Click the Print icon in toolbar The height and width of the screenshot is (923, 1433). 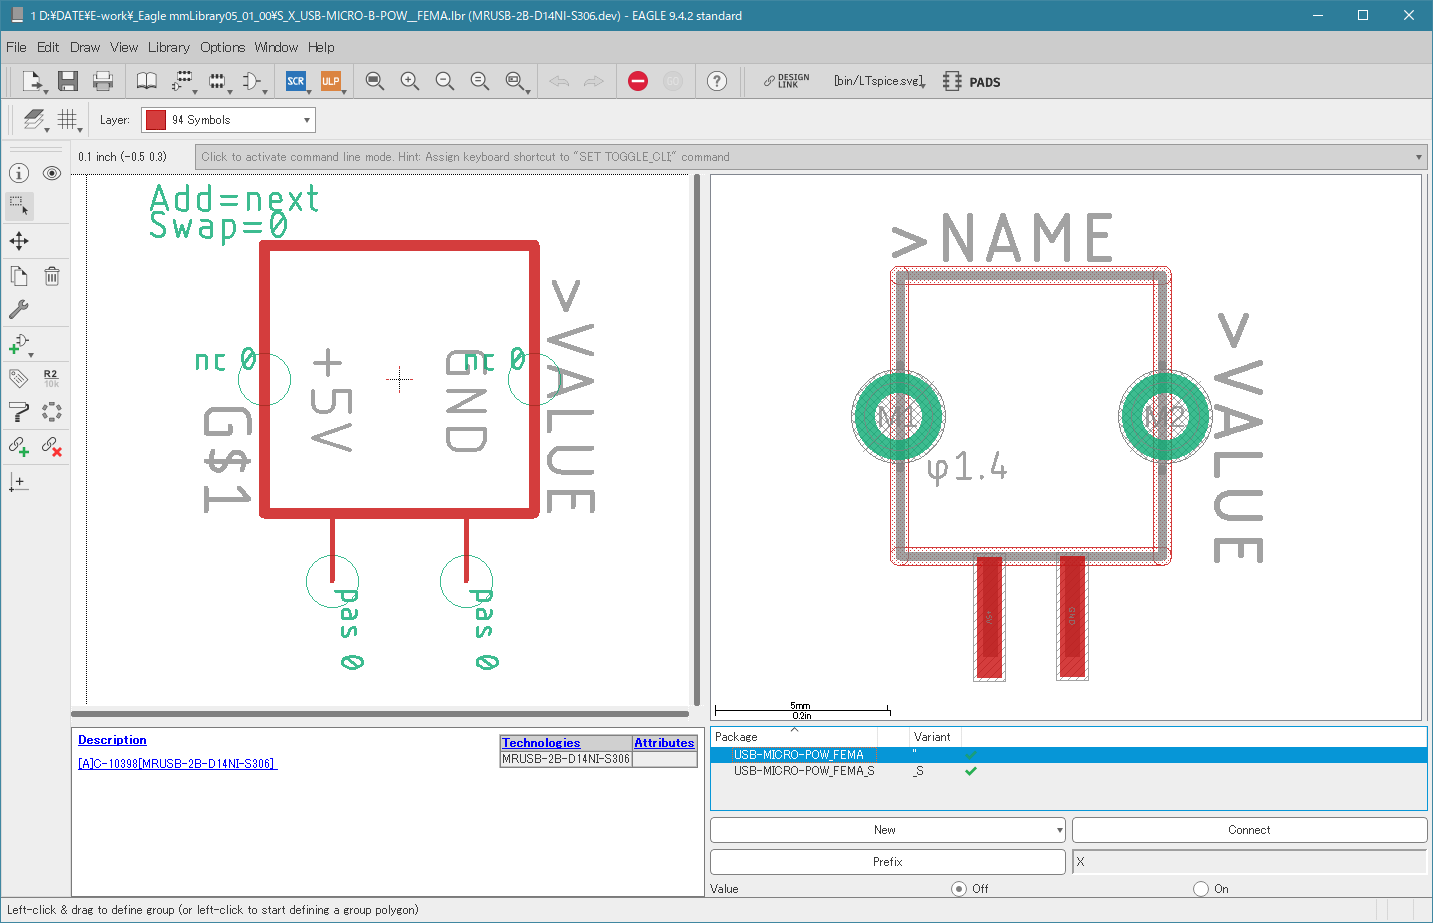(x=103, y=82)
